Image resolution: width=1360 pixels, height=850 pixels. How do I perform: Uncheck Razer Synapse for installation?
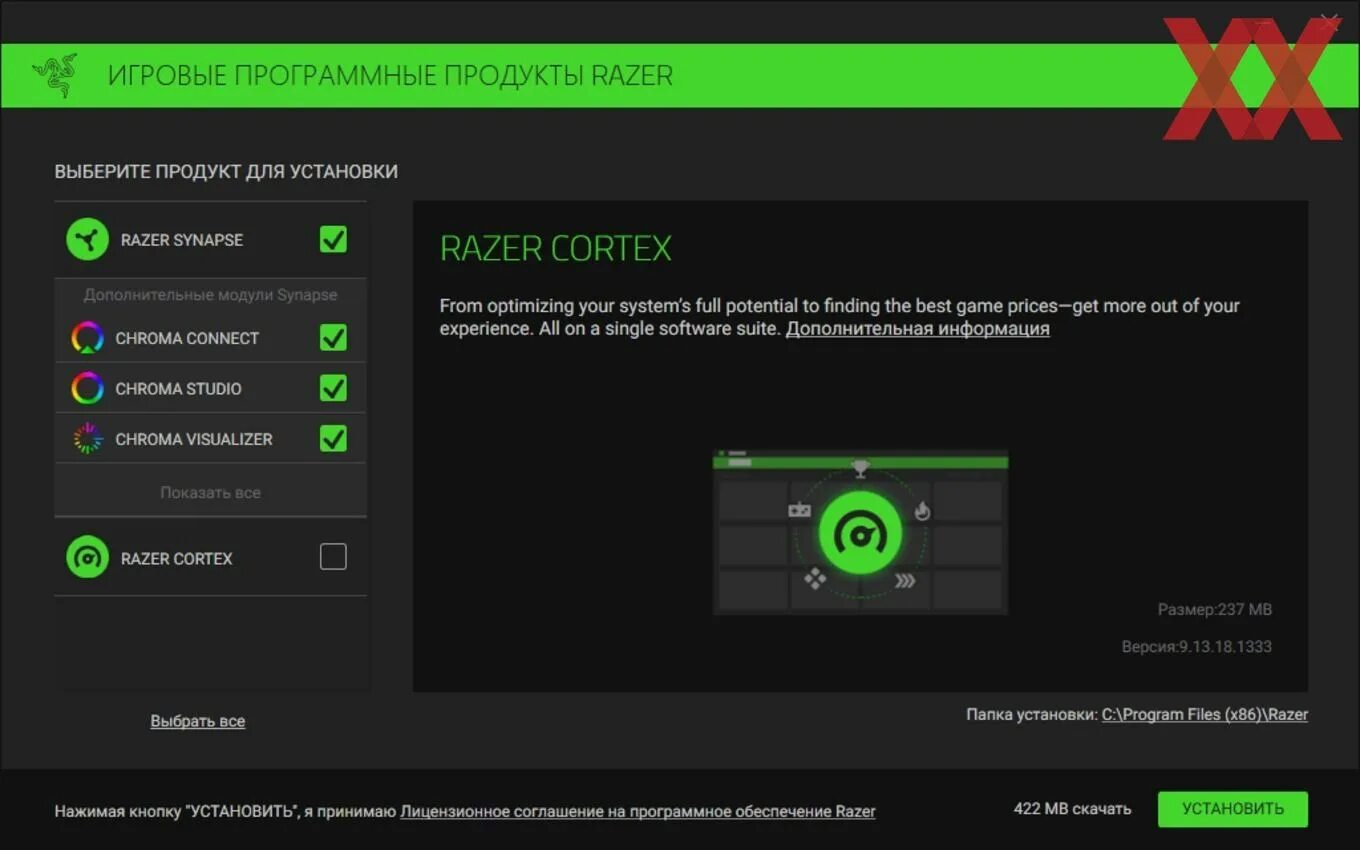click(x=333, y=239)
